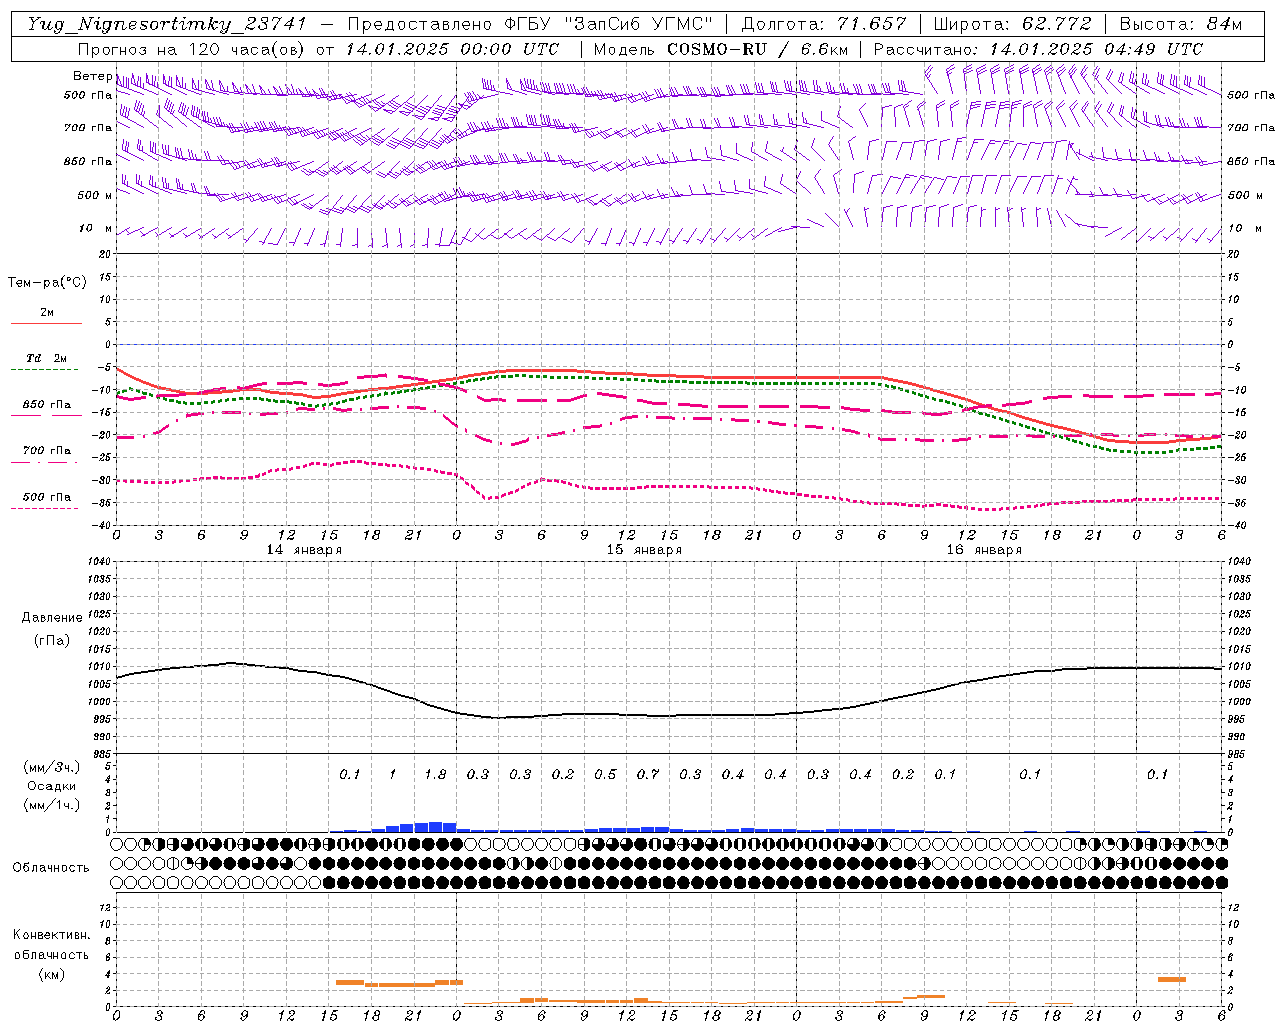Click the 0.5 precipitation amount value

(605, 775)
